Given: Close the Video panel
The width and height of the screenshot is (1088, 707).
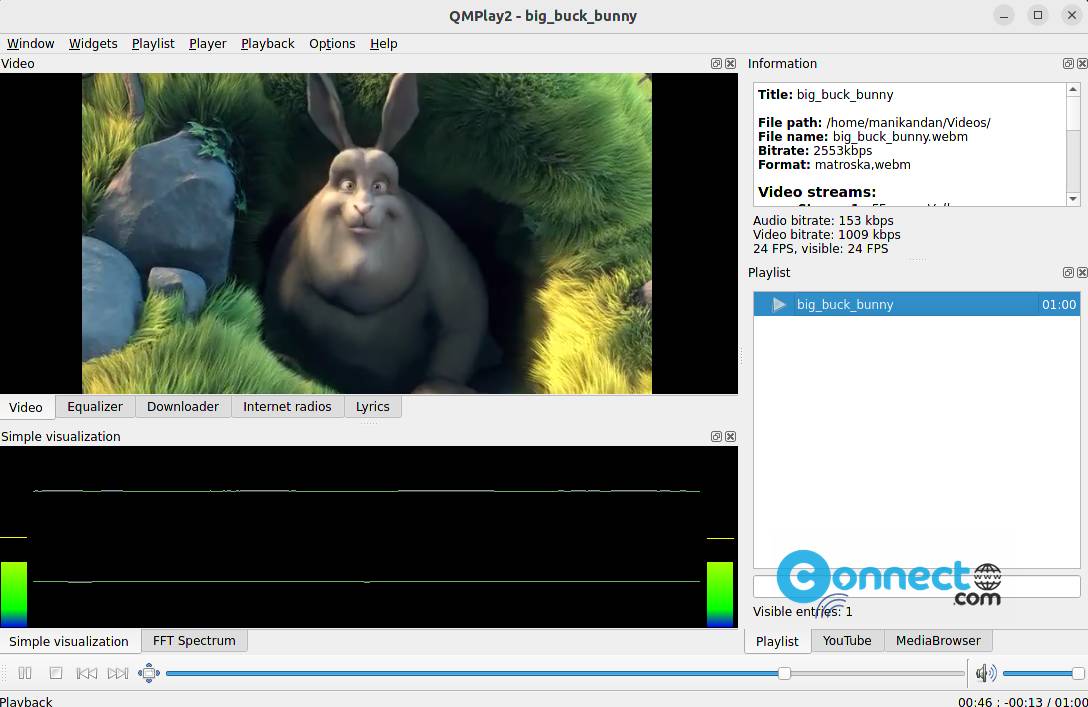Looking at the screenshot, I should (731, 63).
